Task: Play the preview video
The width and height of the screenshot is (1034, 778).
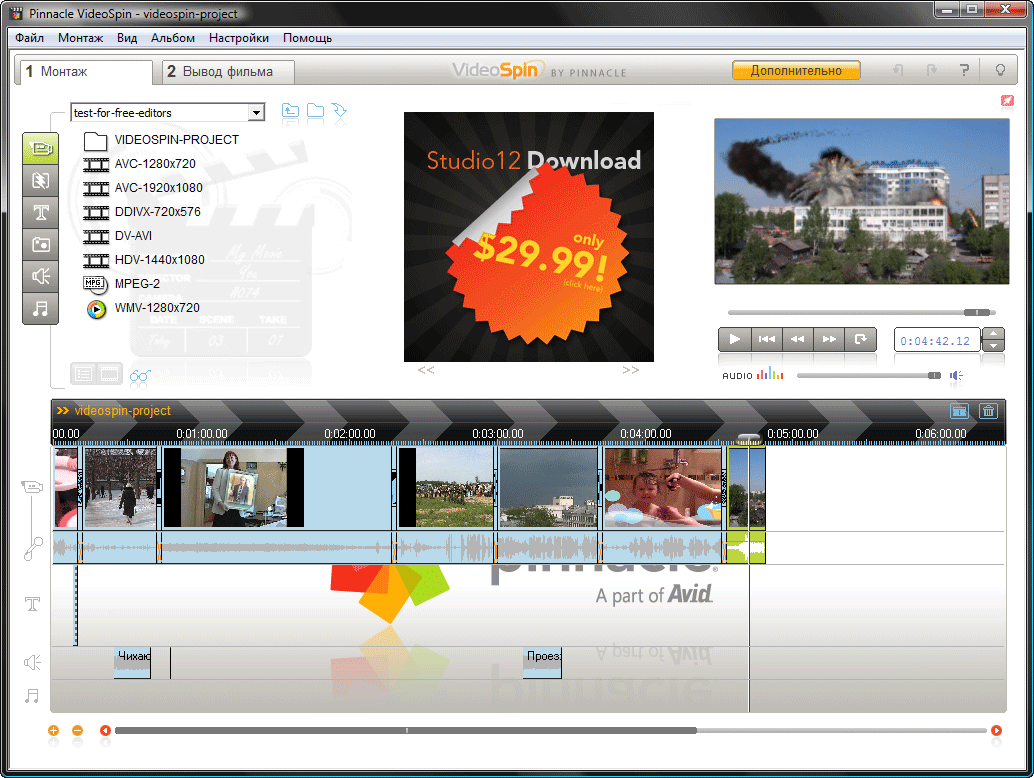Action: tap(734, 339)
